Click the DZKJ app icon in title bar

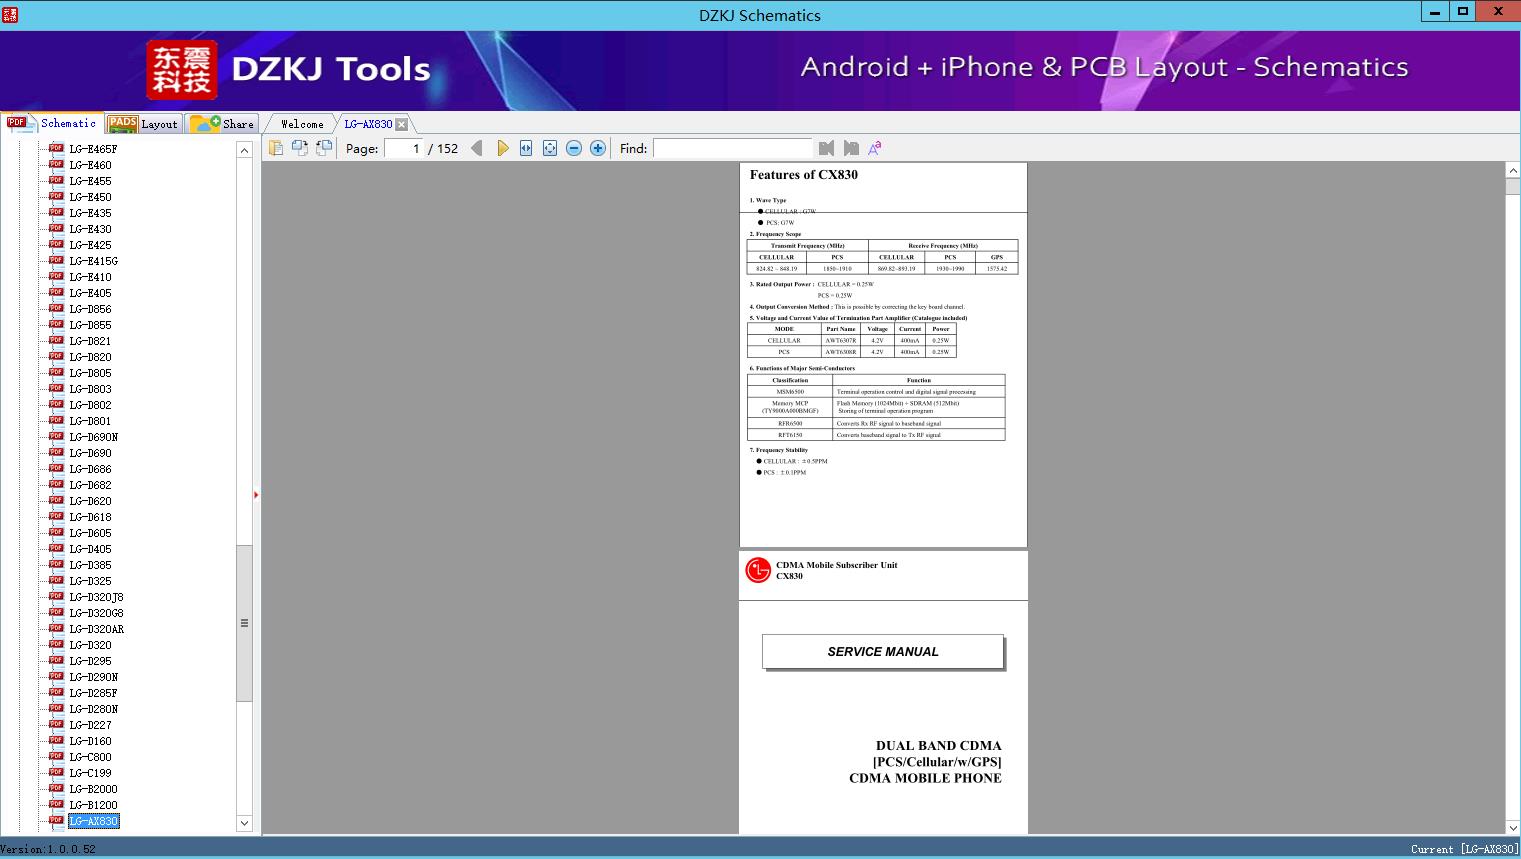[10, 14]
